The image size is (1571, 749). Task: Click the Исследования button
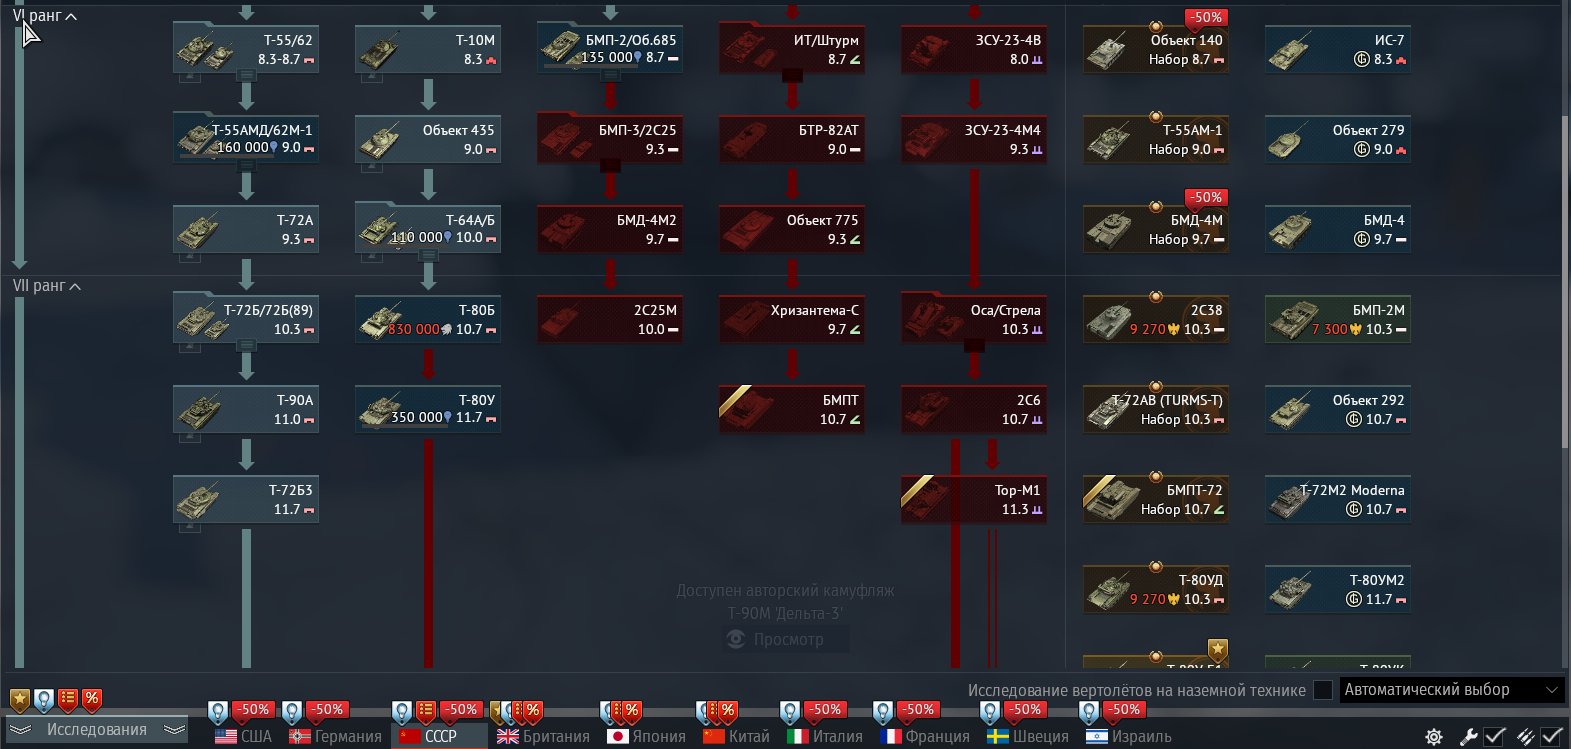[97, 730]
